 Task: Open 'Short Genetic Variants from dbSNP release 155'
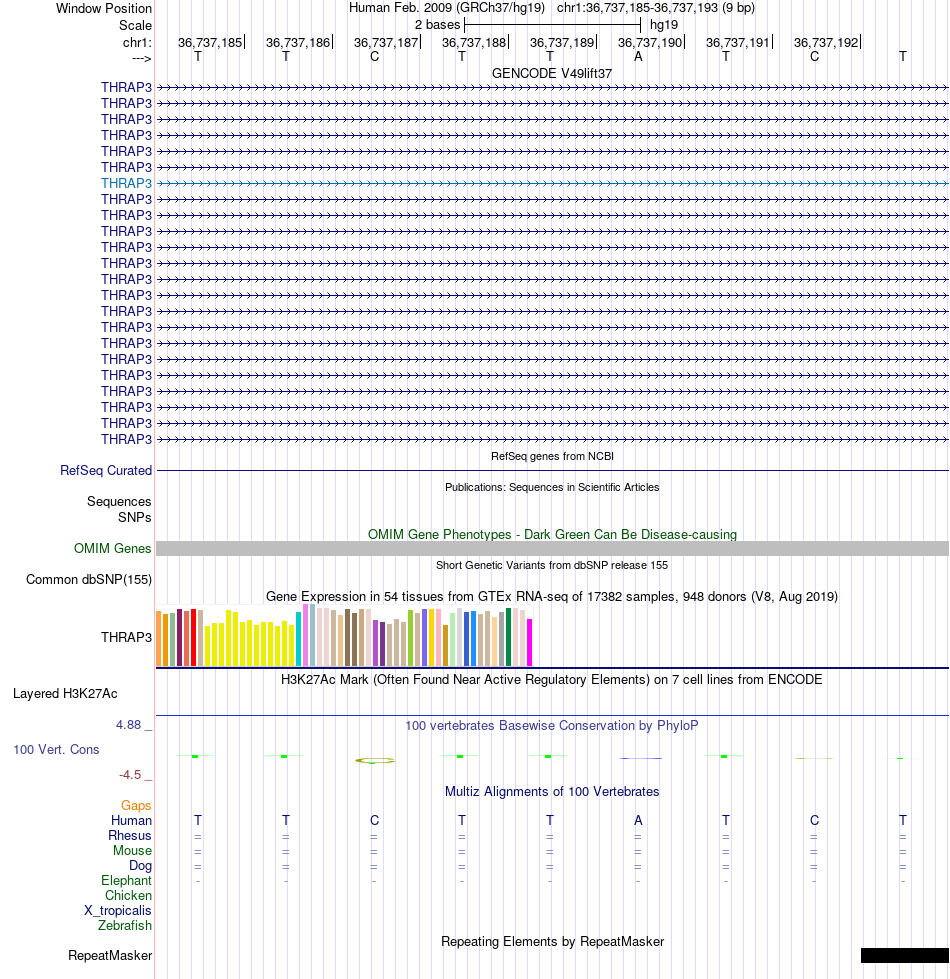click(x=552, y=565)
